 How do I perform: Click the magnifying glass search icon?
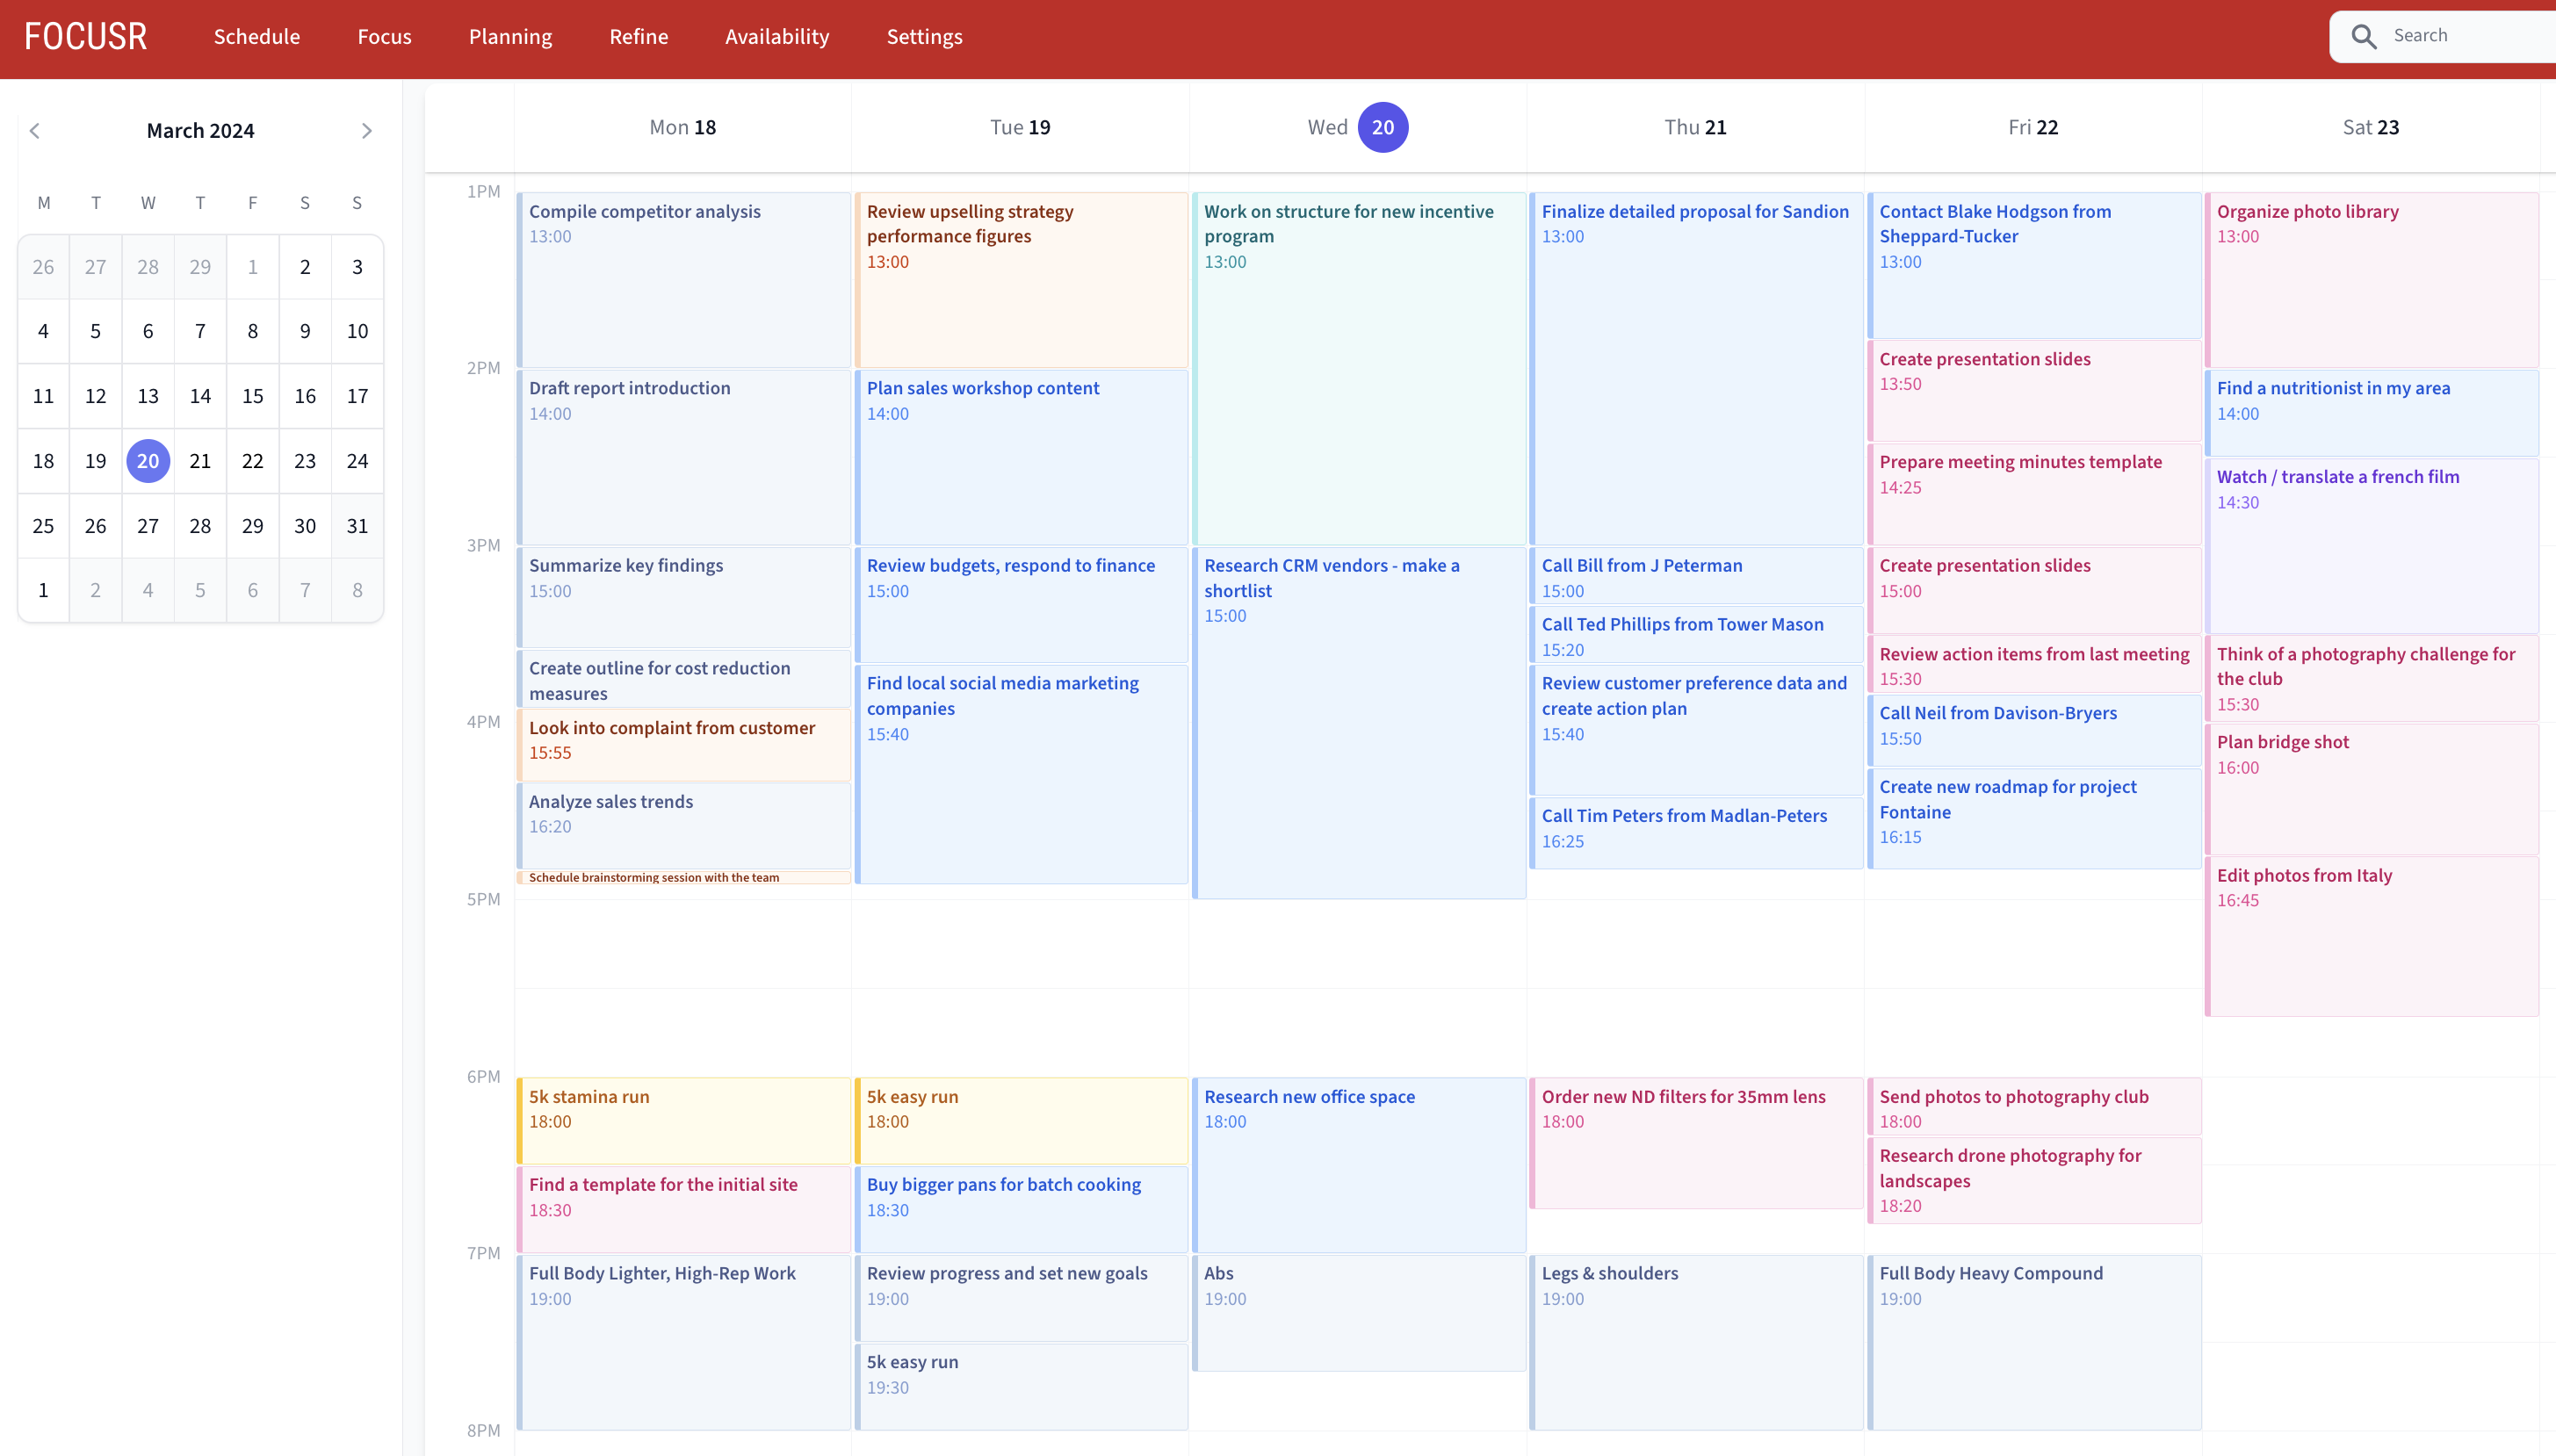click(x=2363, y=35)
